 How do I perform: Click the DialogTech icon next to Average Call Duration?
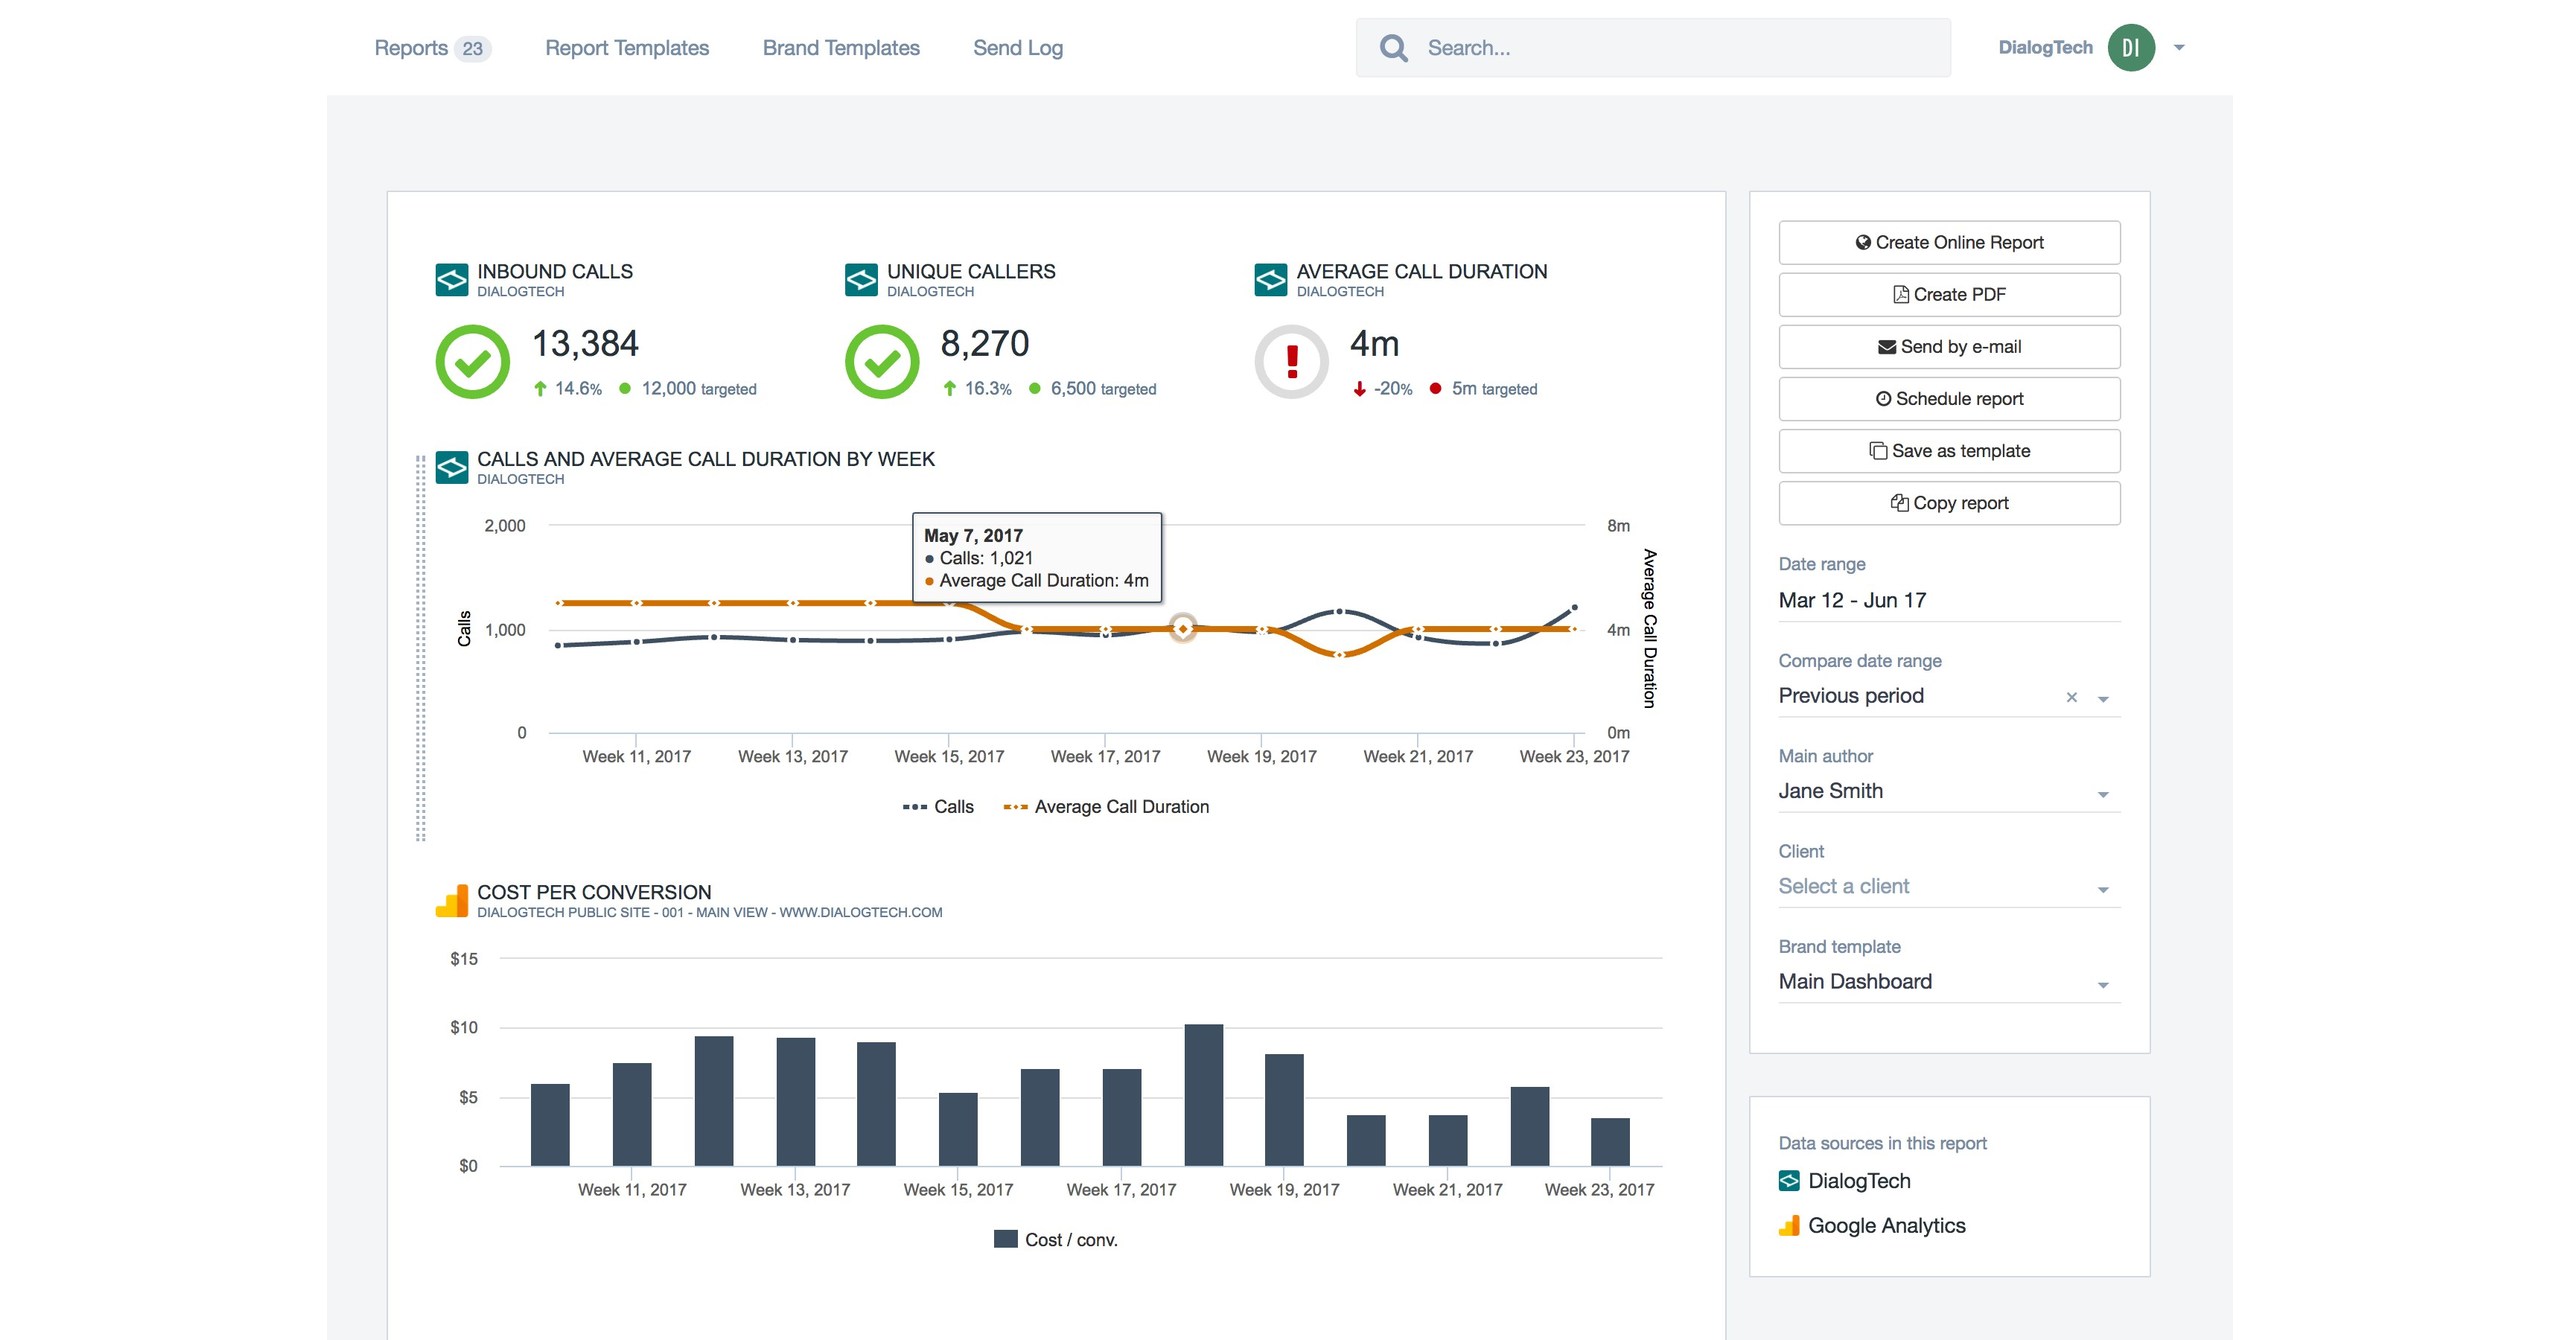point(1271,279)
